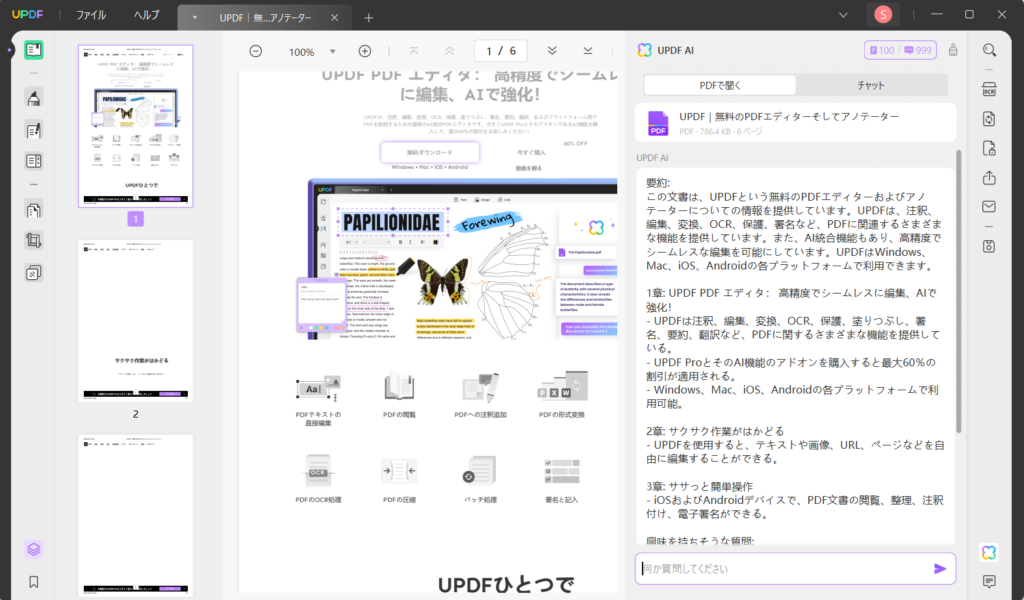
Task: Send the AI question arrow
Action: pos(940,569)
